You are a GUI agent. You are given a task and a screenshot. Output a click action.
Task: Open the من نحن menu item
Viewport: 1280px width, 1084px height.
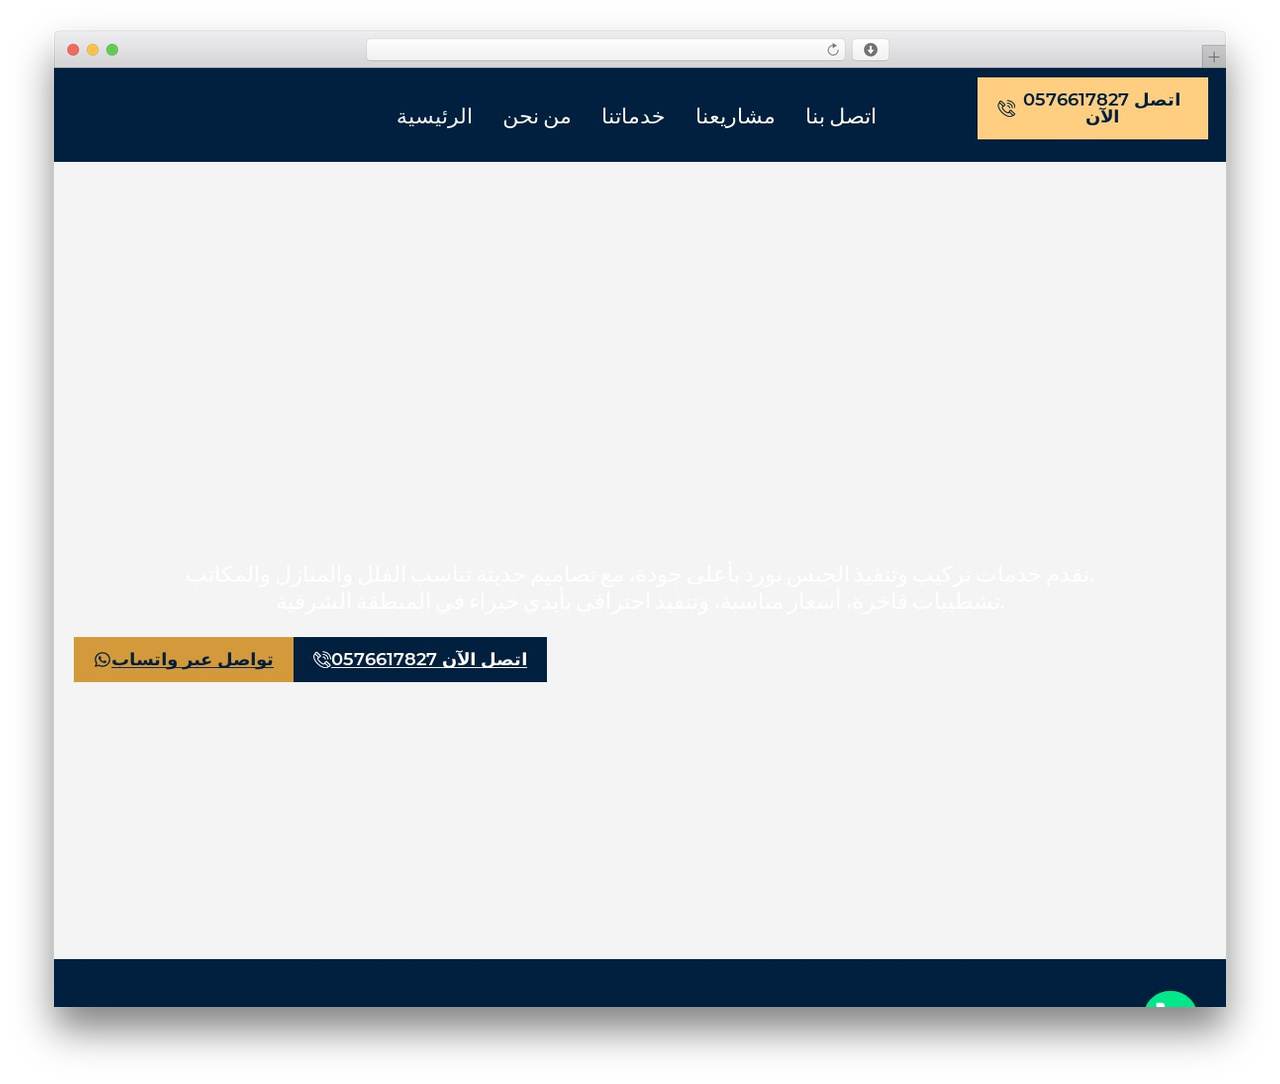(x=537, y=116)
